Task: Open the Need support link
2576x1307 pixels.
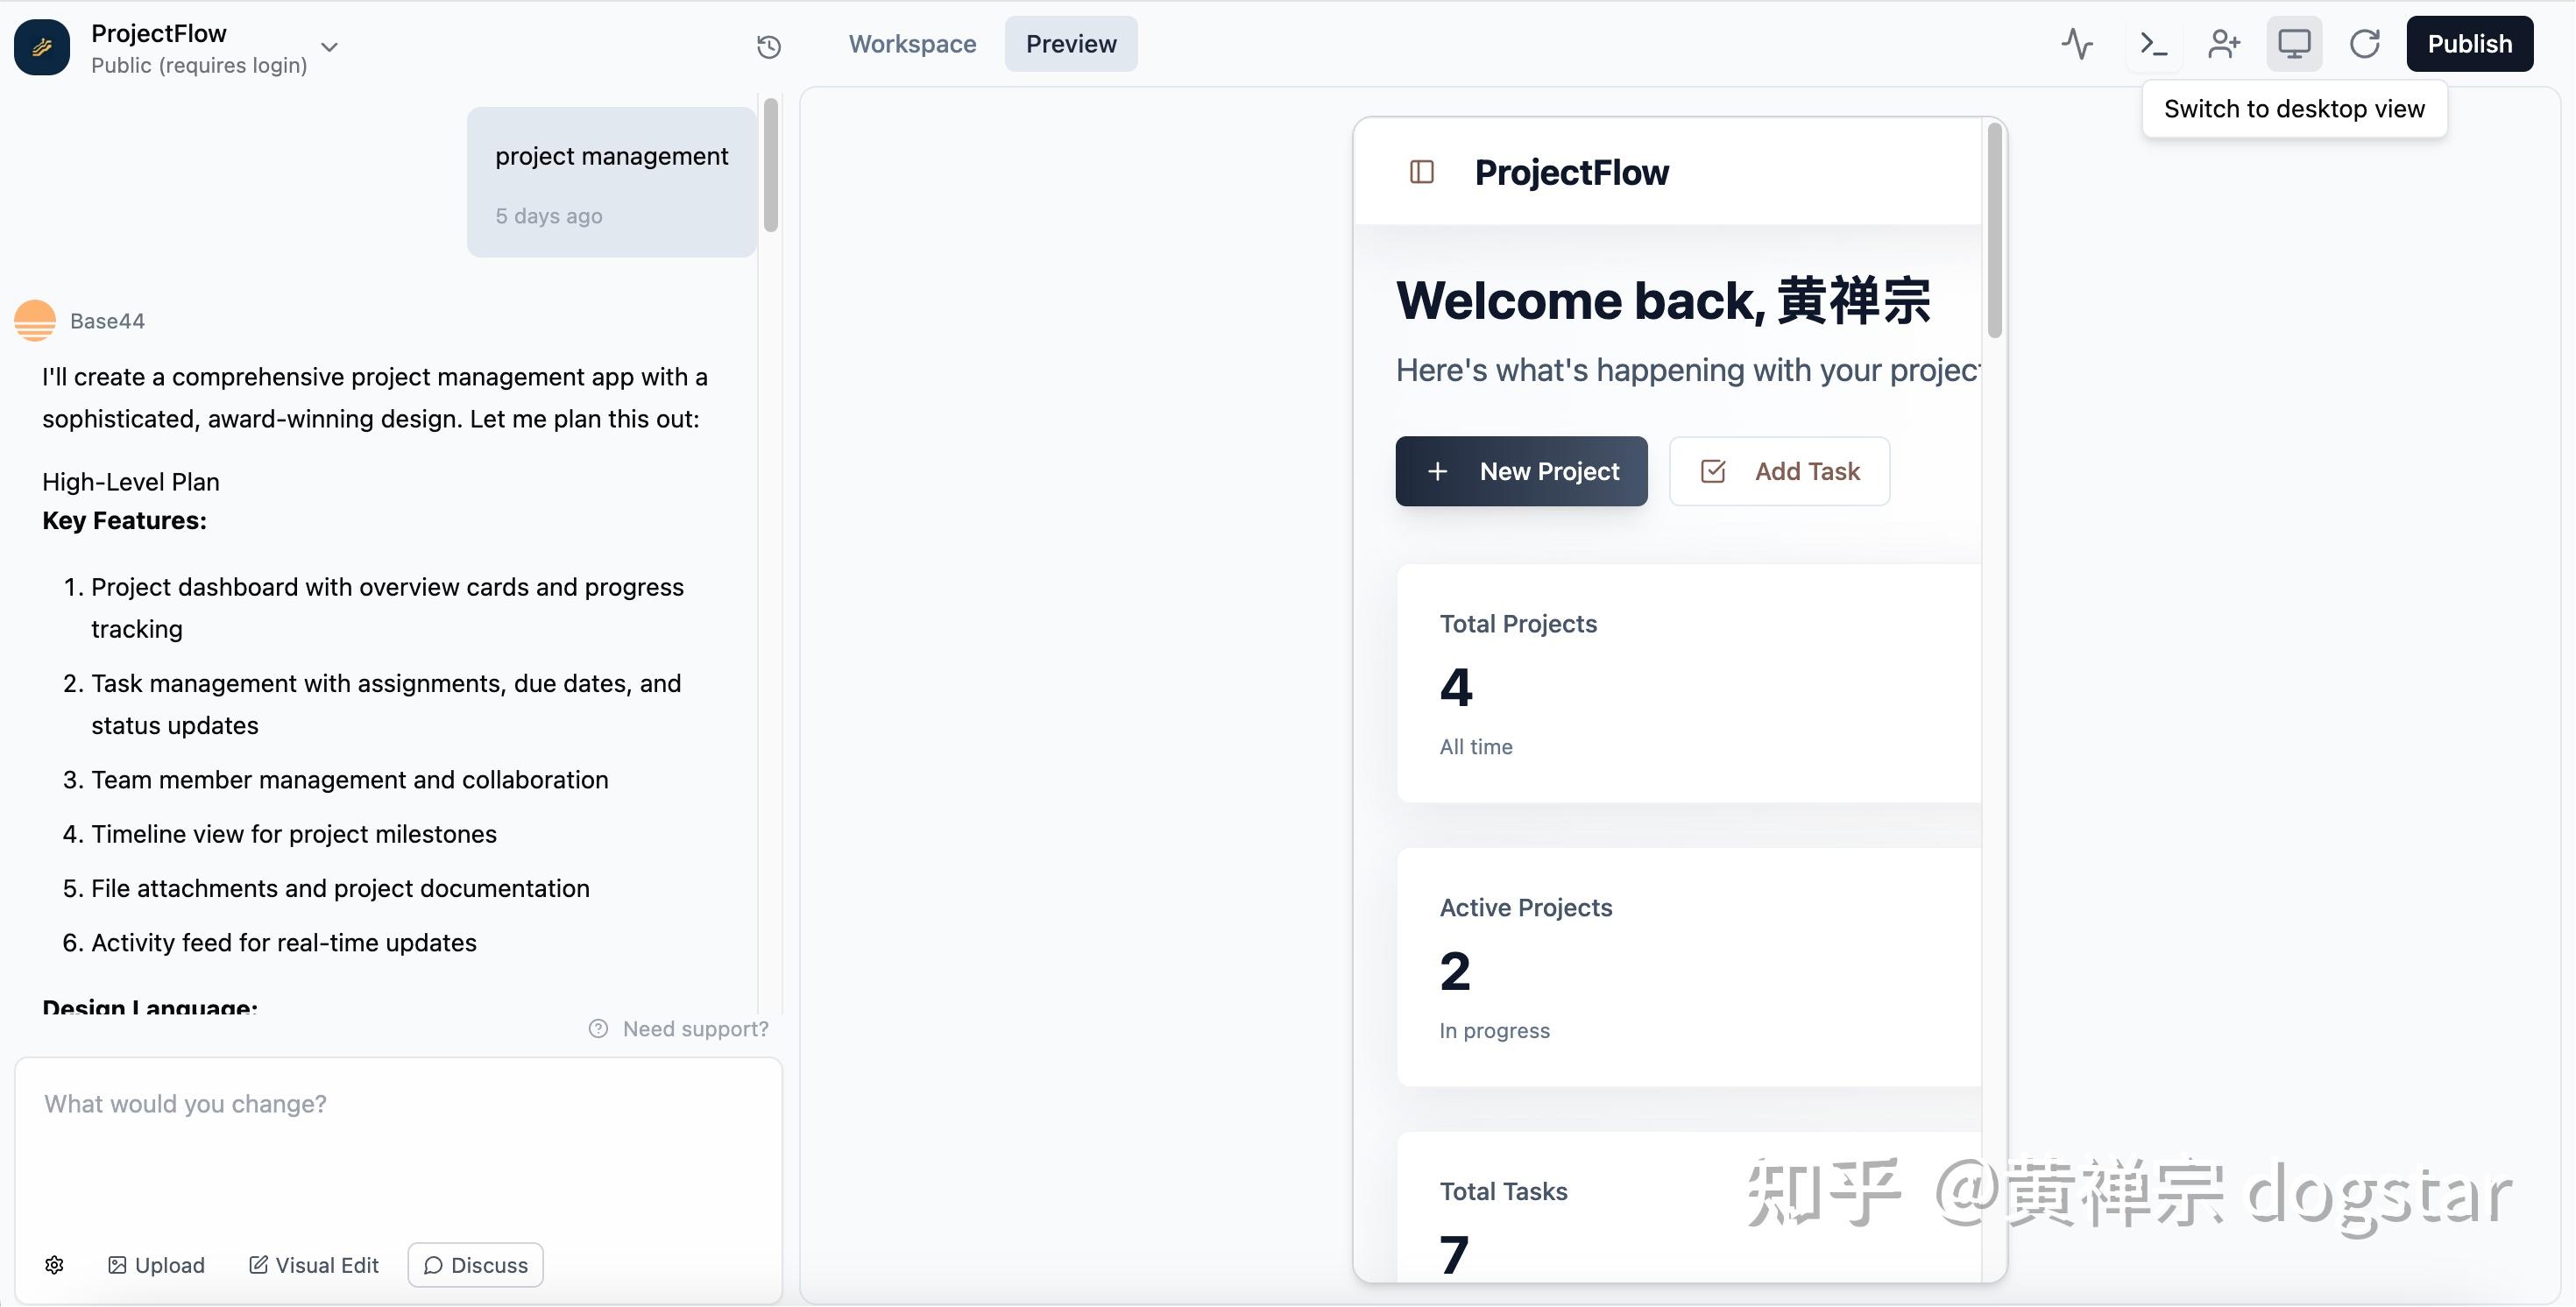Action: click(679, 1028)
